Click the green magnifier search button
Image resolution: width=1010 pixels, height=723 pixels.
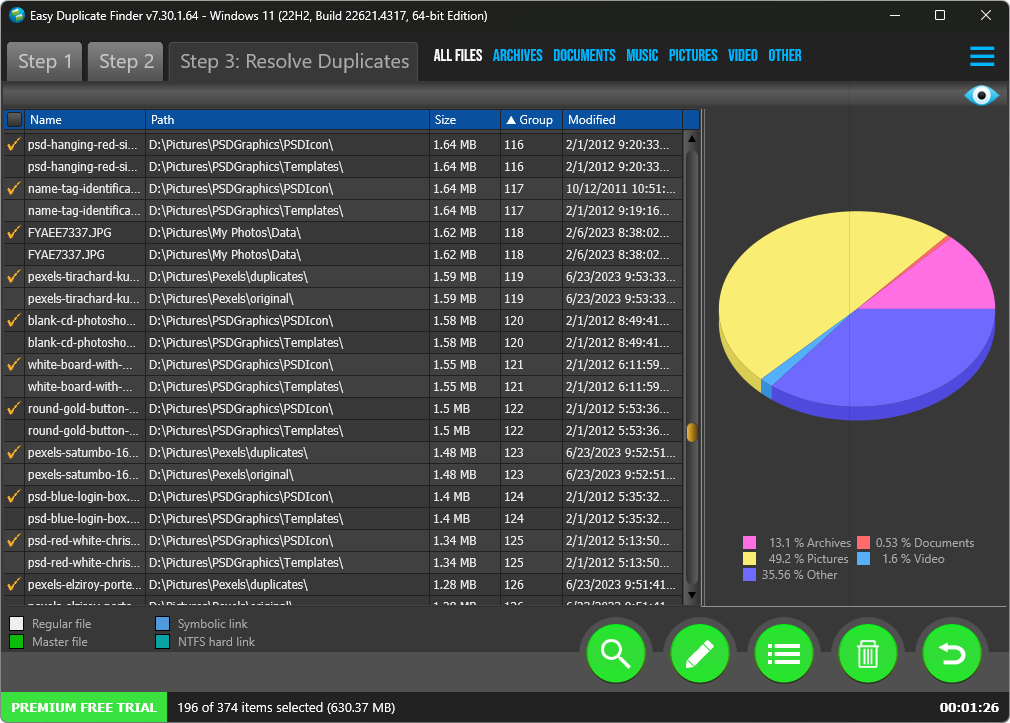[616, 653]
